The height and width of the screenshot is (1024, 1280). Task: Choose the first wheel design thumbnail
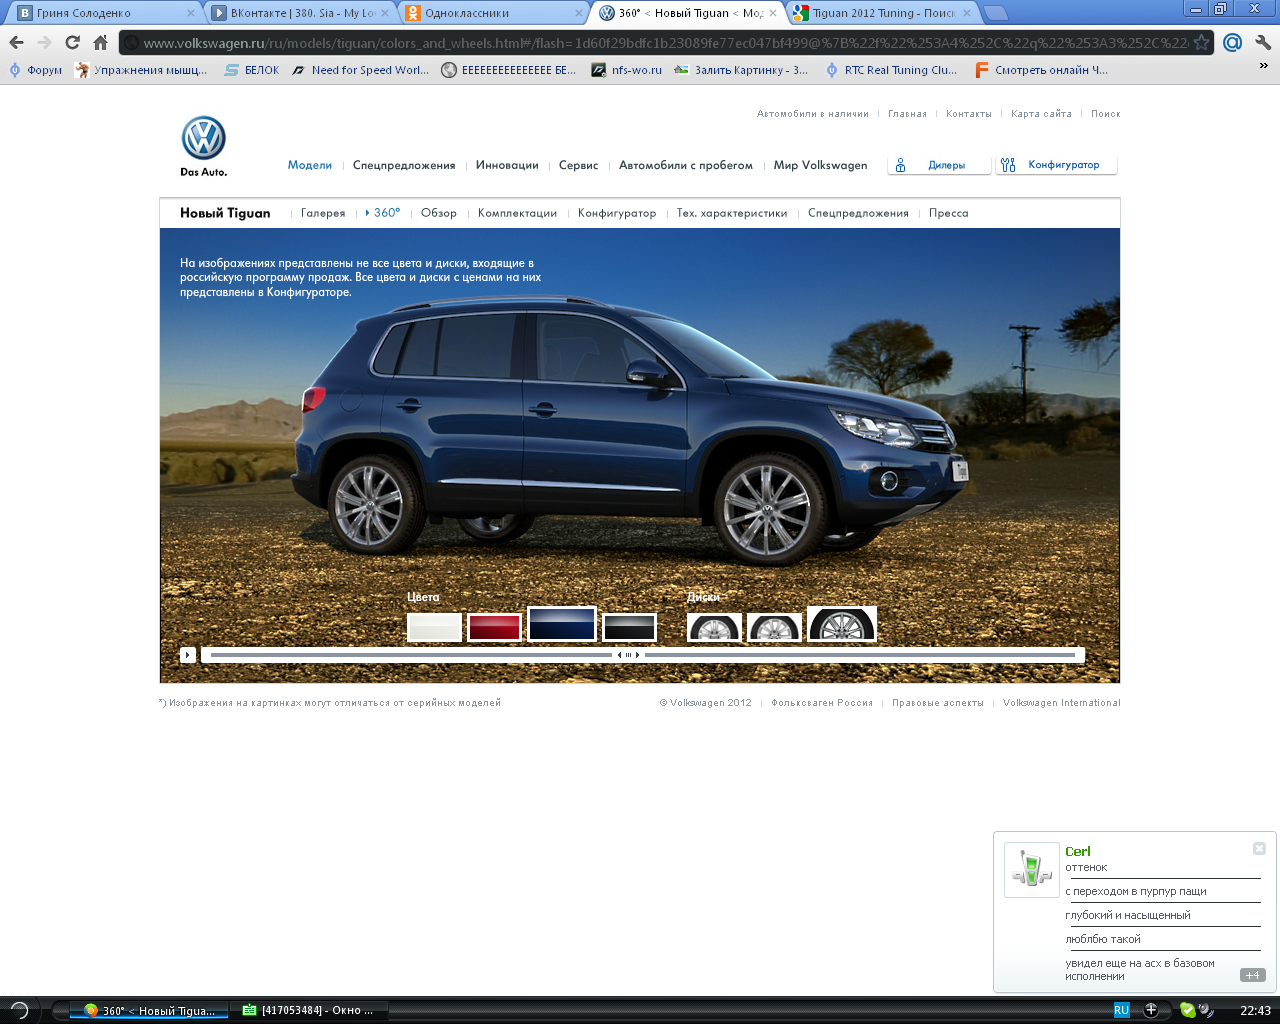[x=714, y=627]
